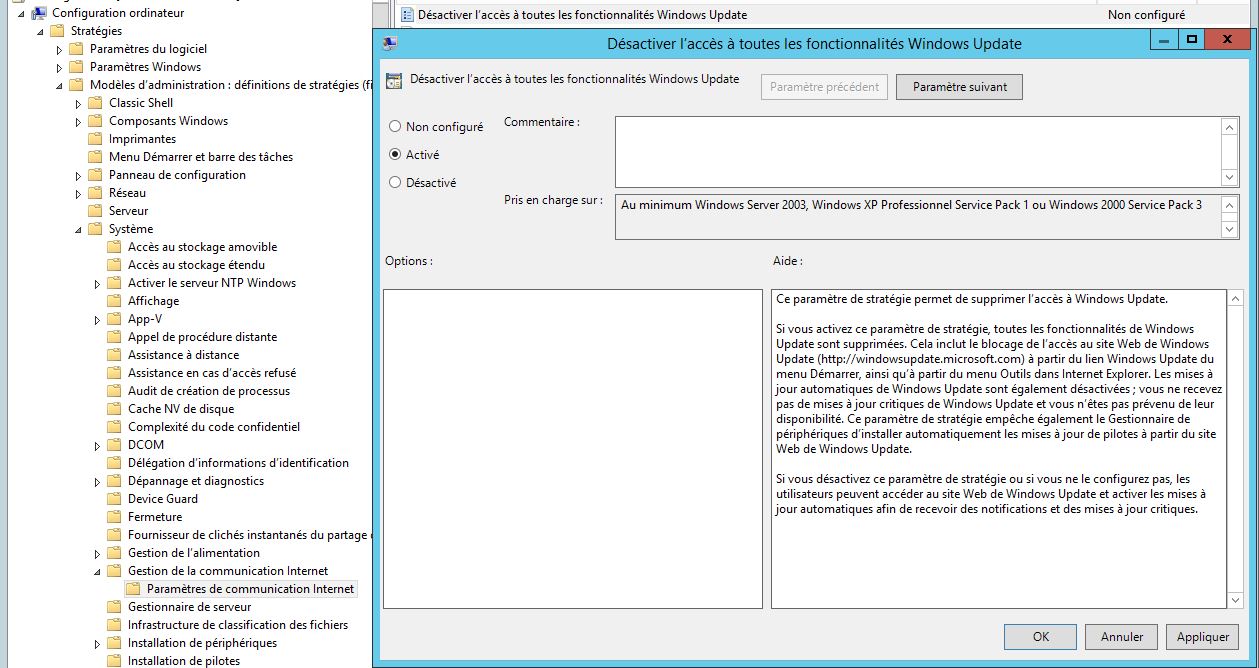This screenshot has width=1259, height=668.
Task: Click the Device Guard folder icon
Action: [x=115, y=499]
